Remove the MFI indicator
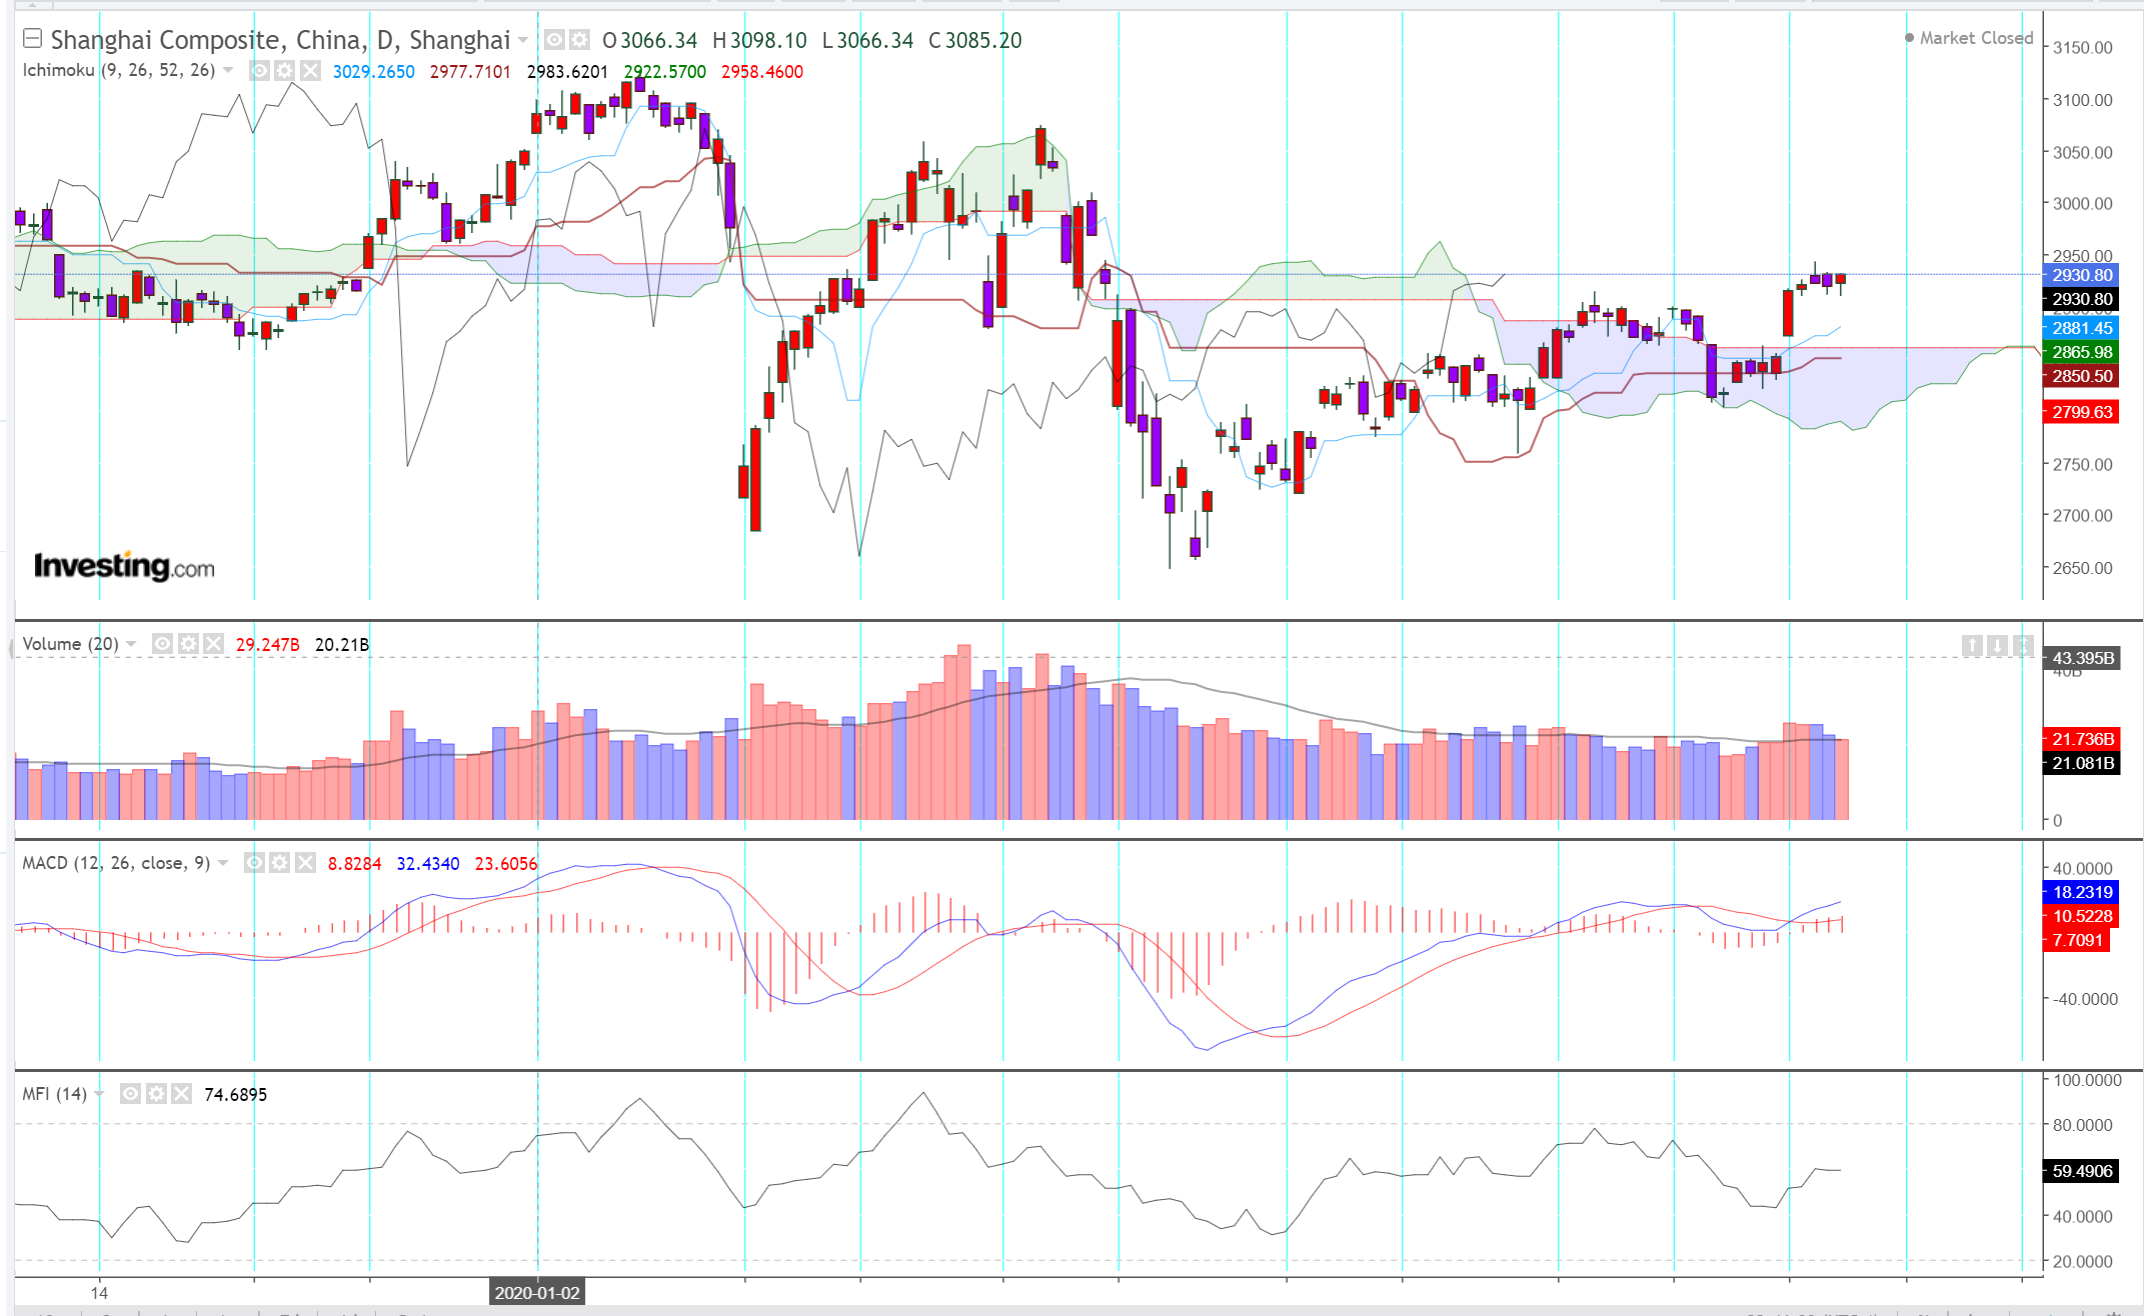 (181, 1094)
